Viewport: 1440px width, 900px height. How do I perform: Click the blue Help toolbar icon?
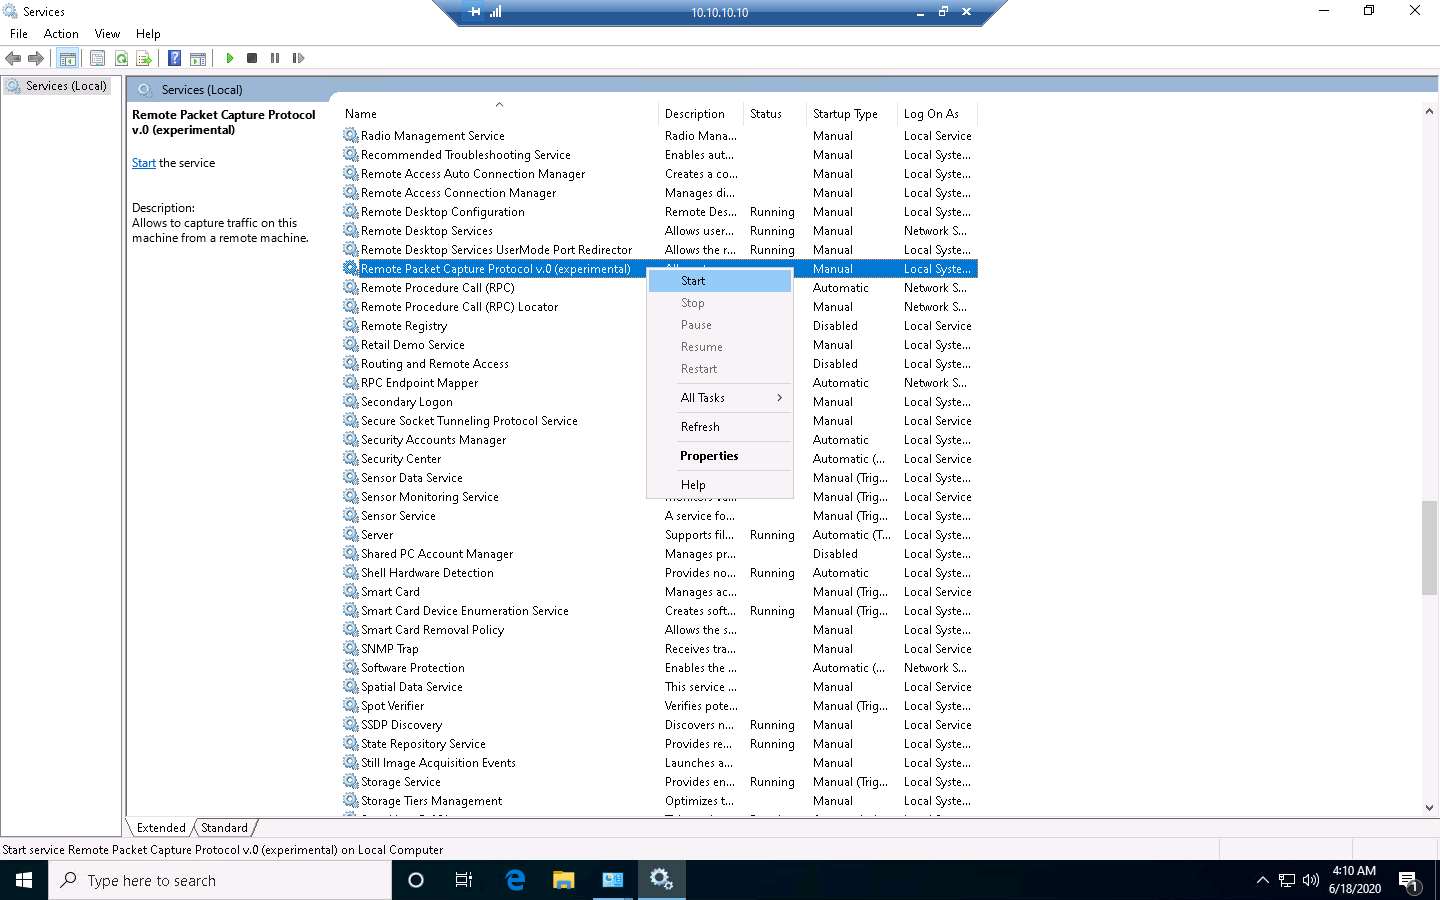click(x=174, y=58)
